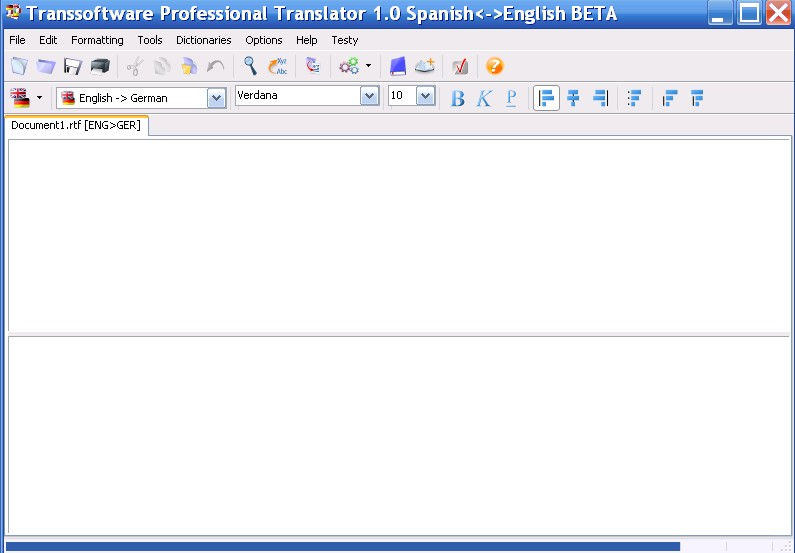795x553 pixels.
Task: Click the Xyz-Abc replace icon
Action: tap(277, 66)
